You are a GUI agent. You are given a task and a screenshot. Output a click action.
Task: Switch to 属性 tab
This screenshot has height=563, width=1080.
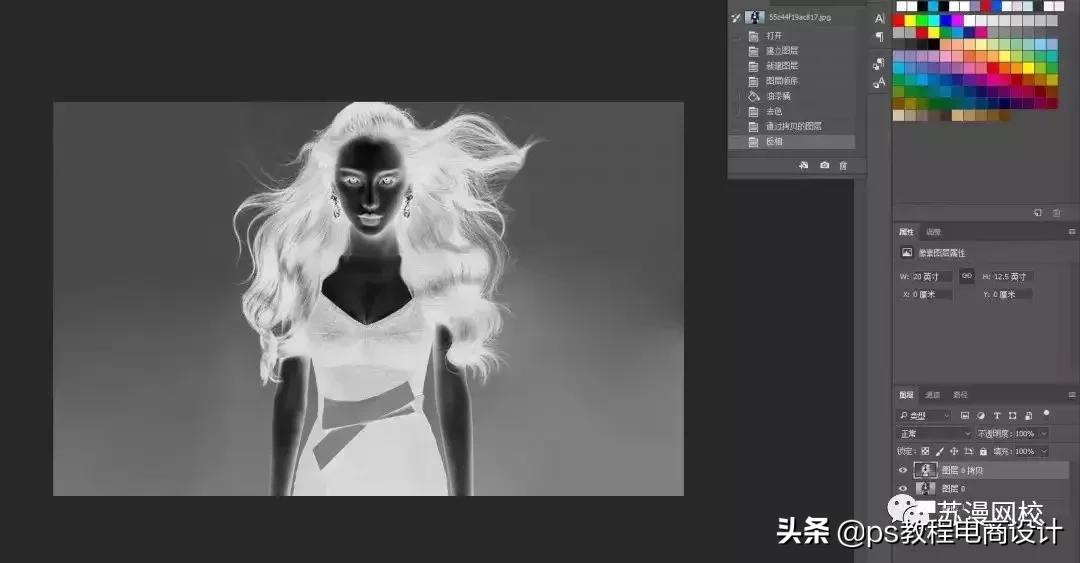pyautogui.click(x=906, y=232)
